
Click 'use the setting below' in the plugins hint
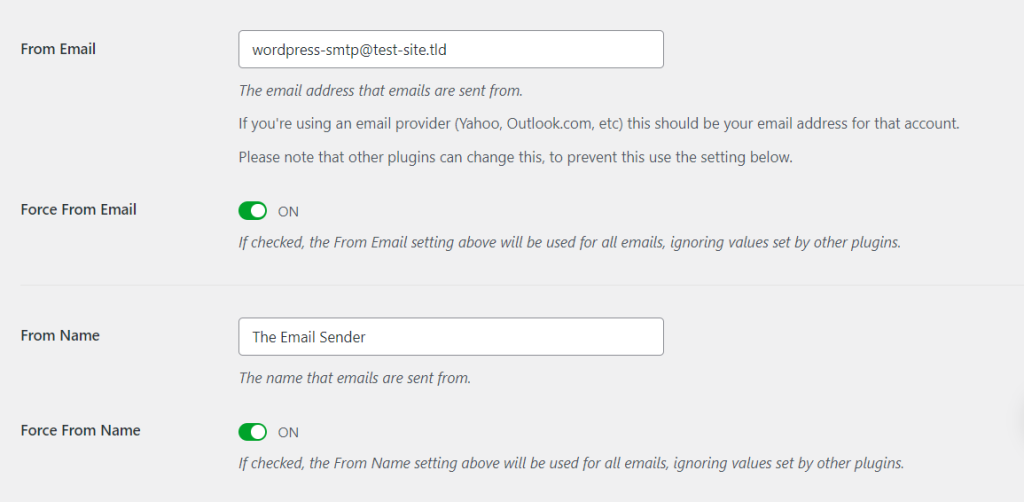pos(729,157)
